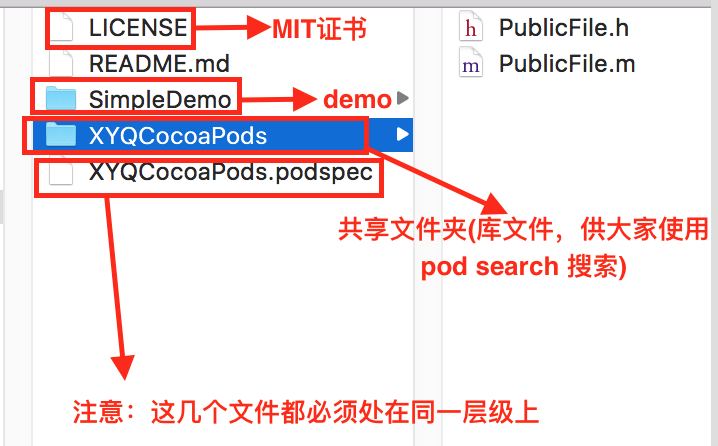Select the SimpleDemo folder name
Screen dimensions: 718x446
[x=160, y=99]
